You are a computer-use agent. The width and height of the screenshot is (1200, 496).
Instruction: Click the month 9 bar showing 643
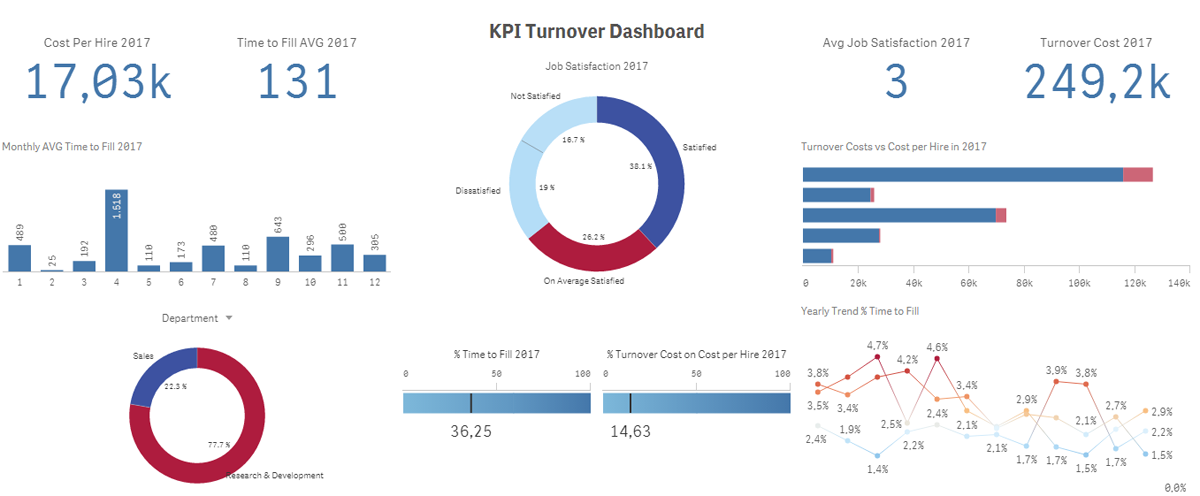pyautogui.click(x=278, y=254)
